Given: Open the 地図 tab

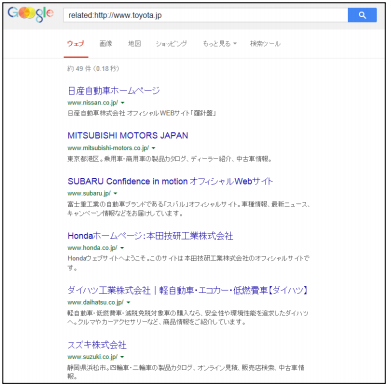Looking at the screenshot, I should (135, 44).
